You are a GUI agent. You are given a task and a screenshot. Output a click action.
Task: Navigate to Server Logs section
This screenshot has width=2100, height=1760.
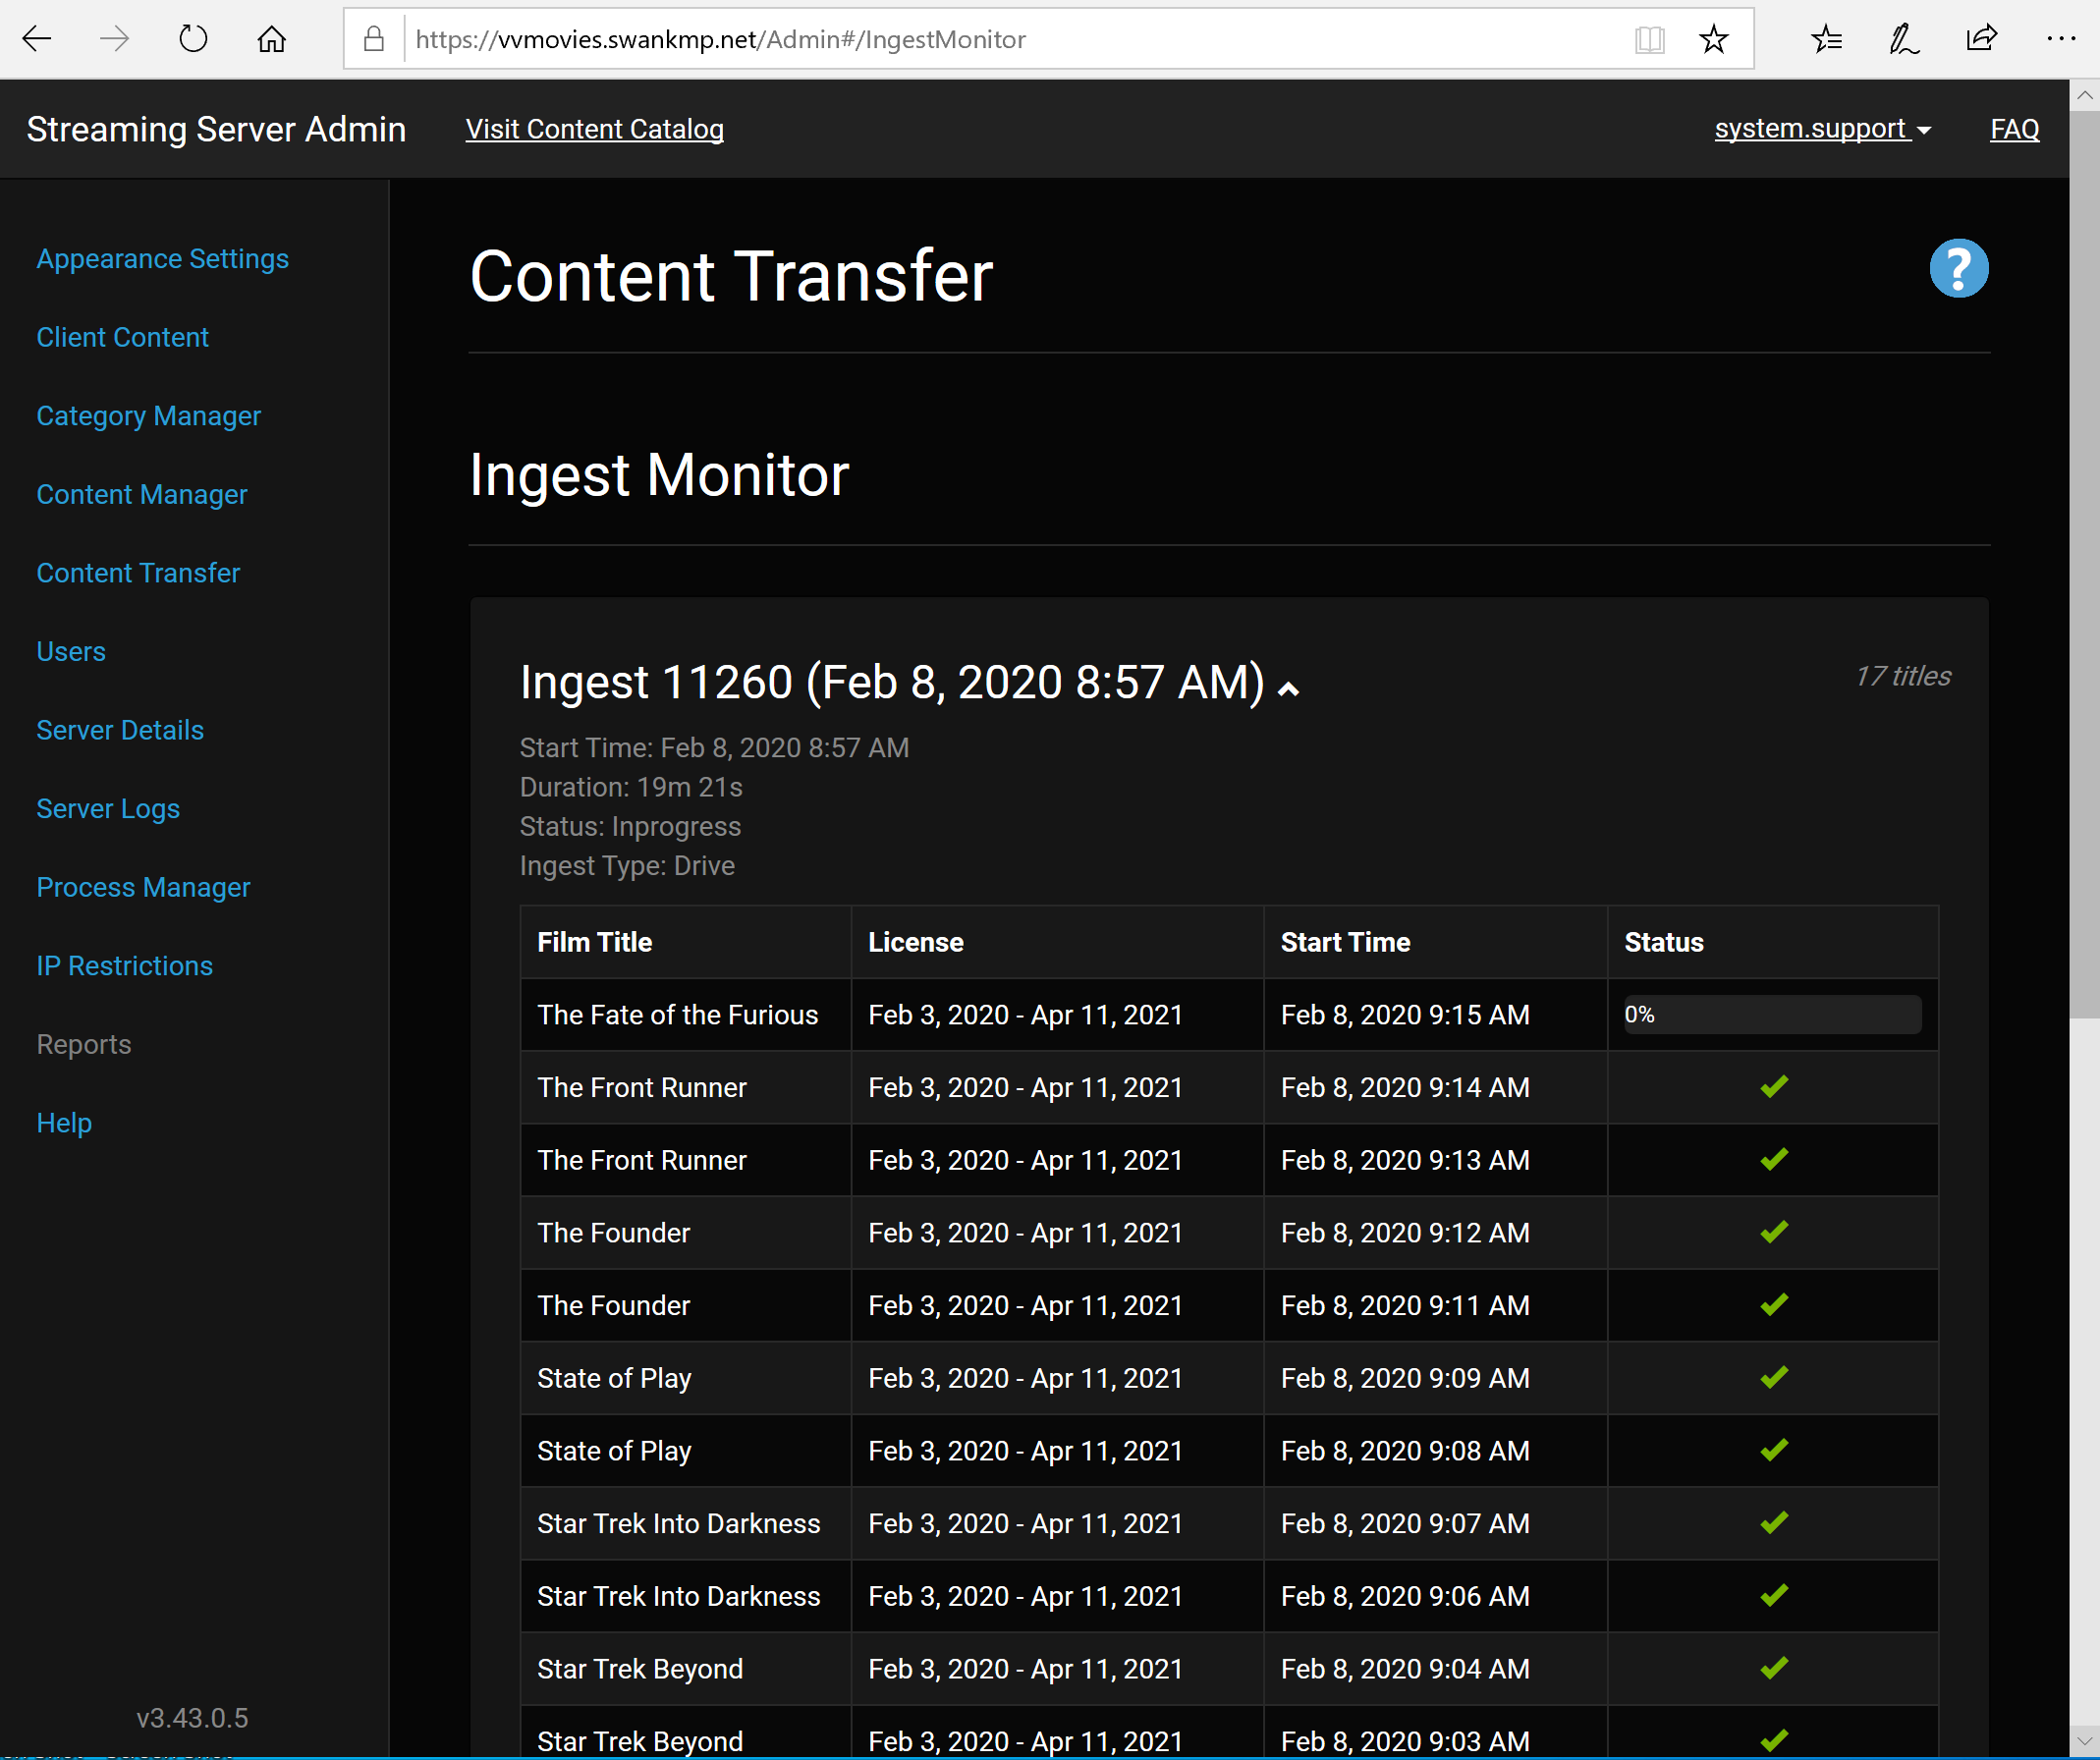click(x=110, y=808)
